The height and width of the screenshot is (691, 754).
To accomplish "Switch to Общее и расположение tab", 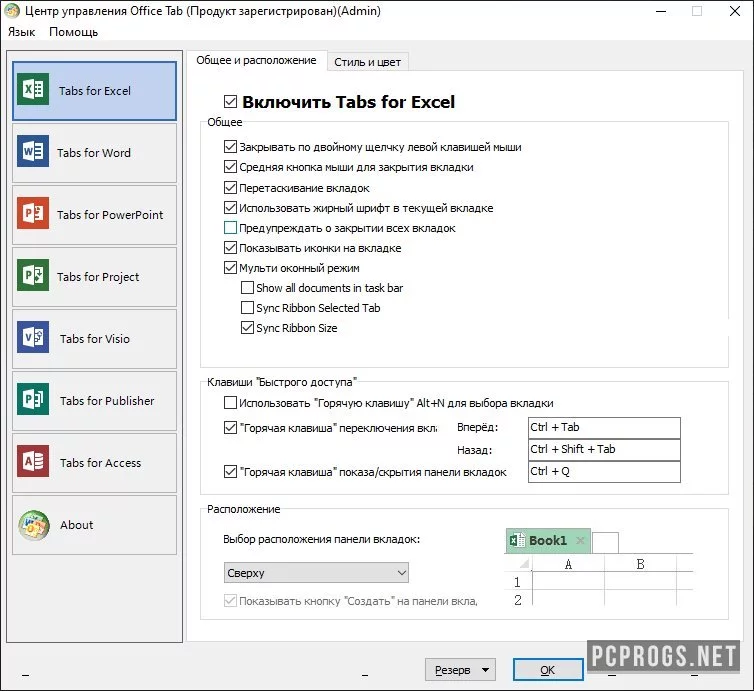I will 256,61.
